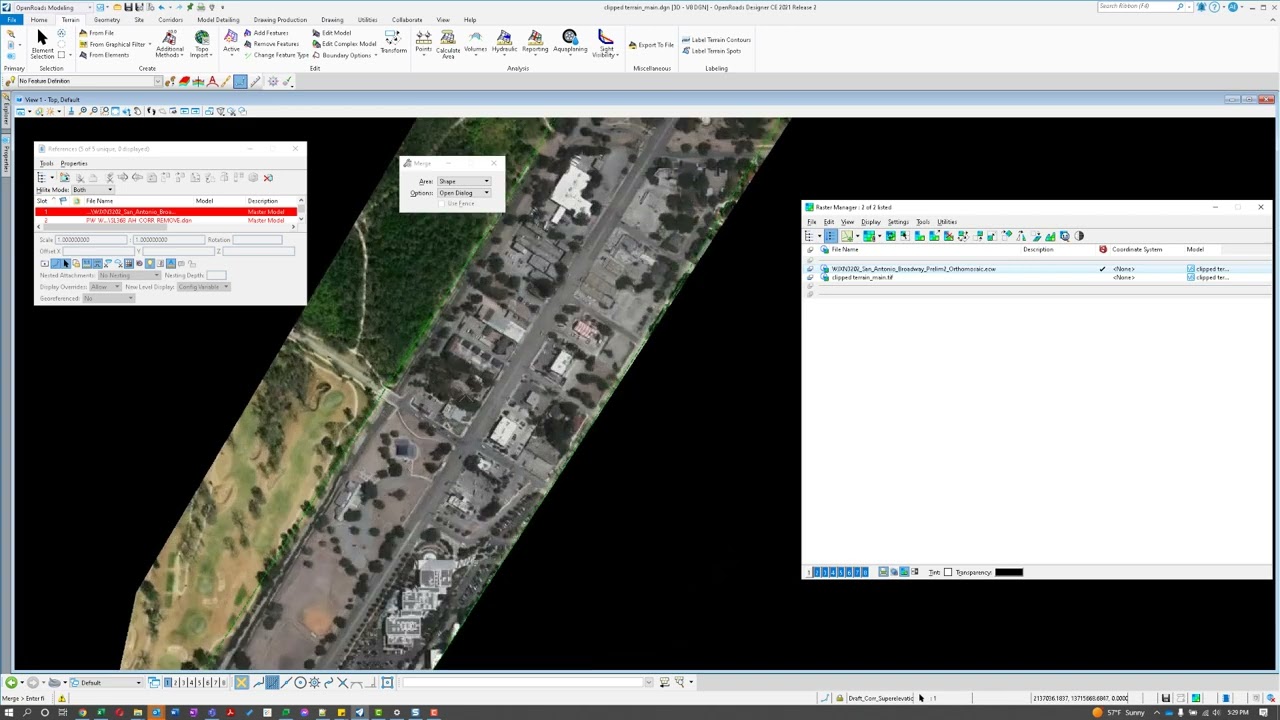Click the contrast half-circle icon in Raster Manager
Screen dimensions: 1280x720
(x=1079, y=236)
